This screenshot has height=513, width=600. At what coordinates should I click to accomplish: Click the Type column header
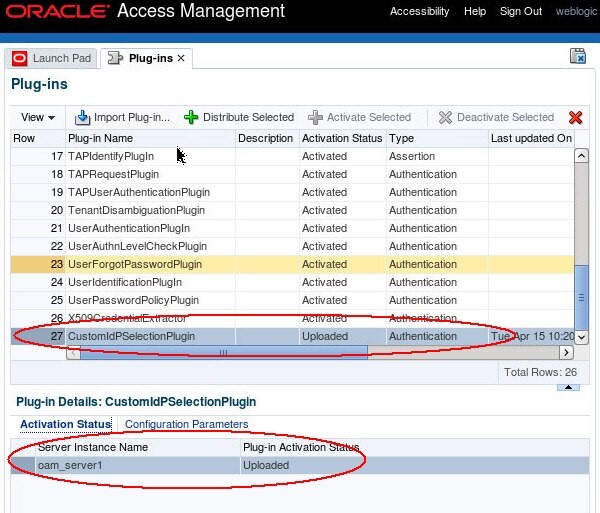[x=437, y=138]
